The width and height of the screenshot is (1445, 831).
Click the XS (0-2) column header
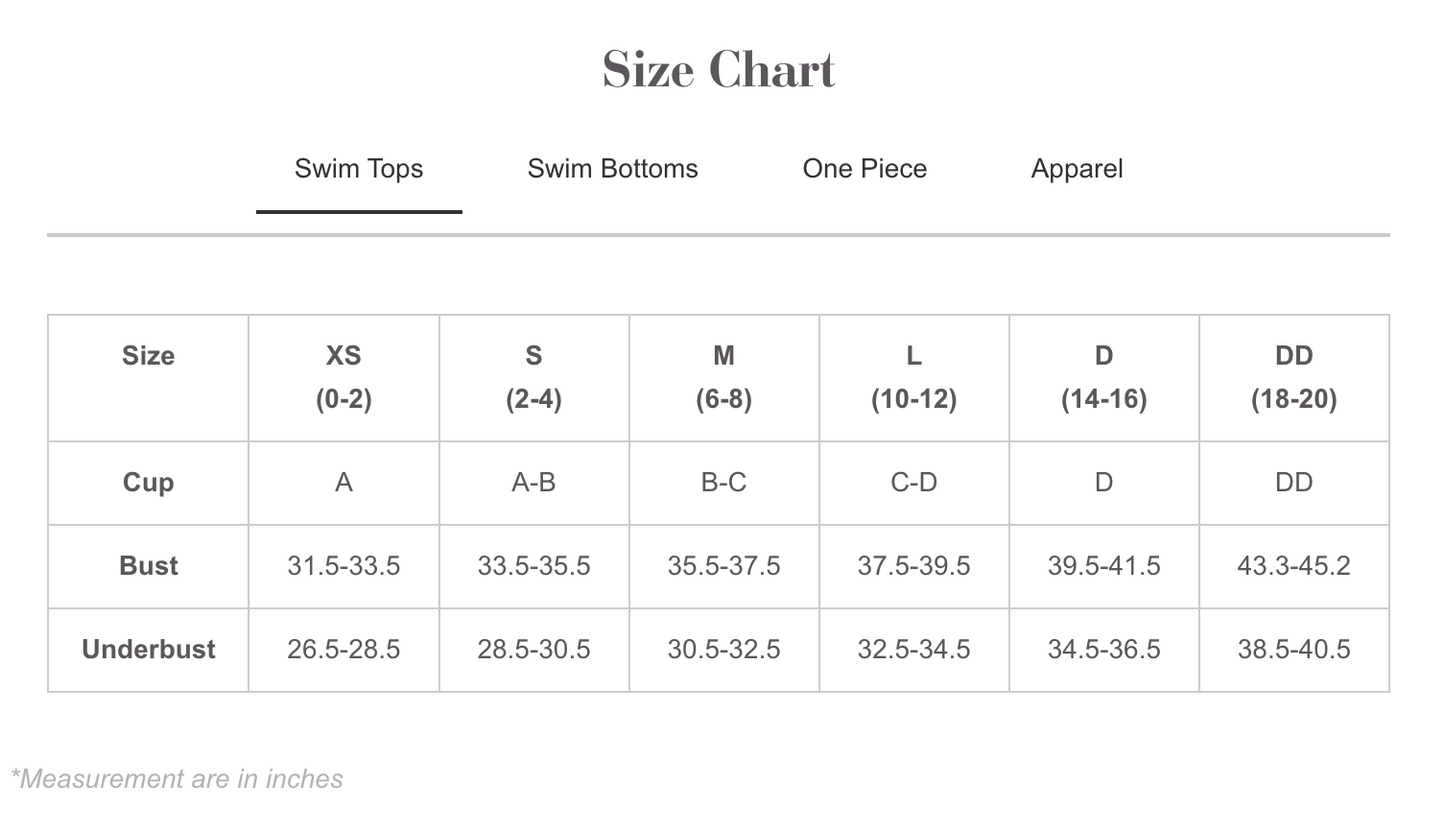[x=343, y=378]
